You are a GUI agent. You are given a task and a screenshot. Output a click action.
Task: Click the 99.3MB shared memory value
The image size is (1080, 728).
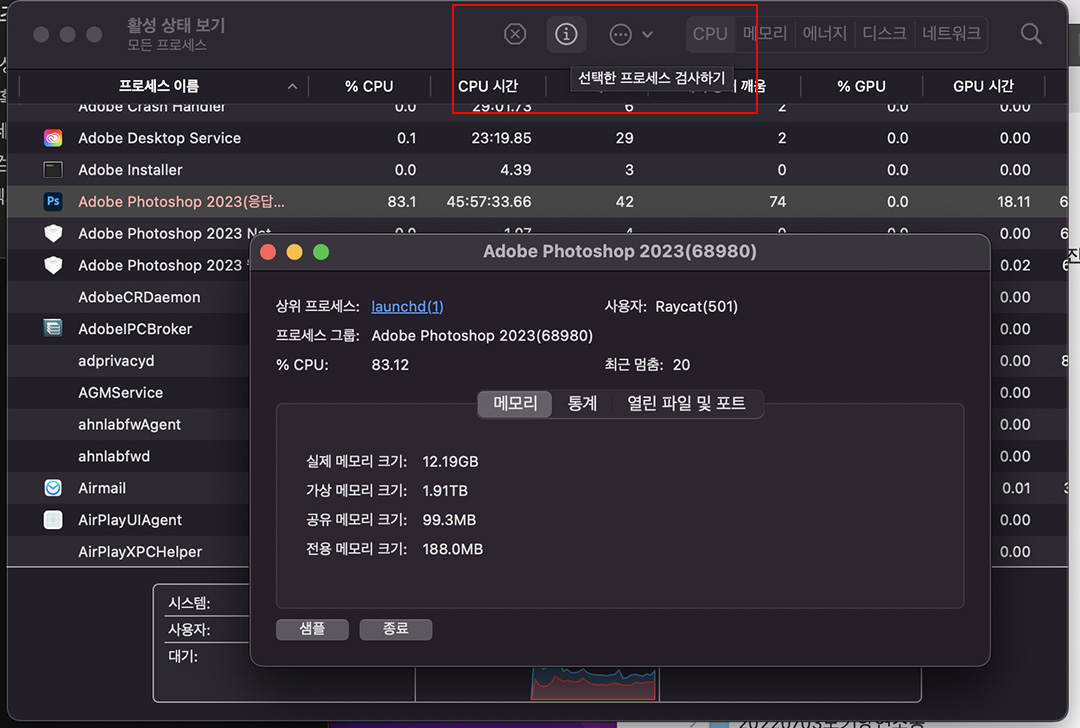click(449, 519)
